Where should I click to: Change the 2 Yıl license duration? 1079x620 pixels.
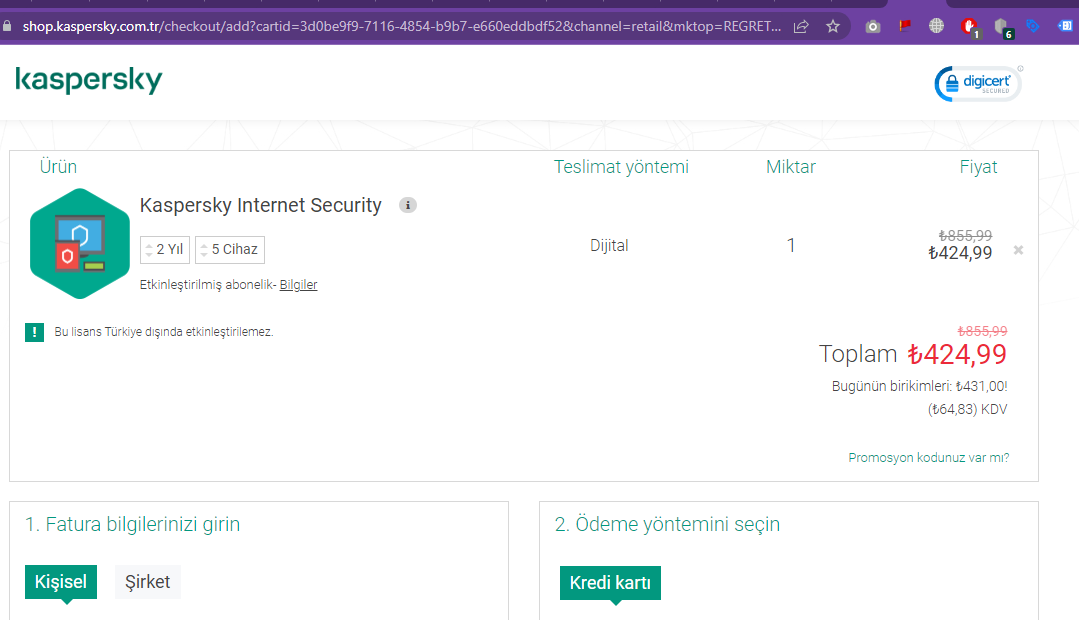click(x=164, y=249)
